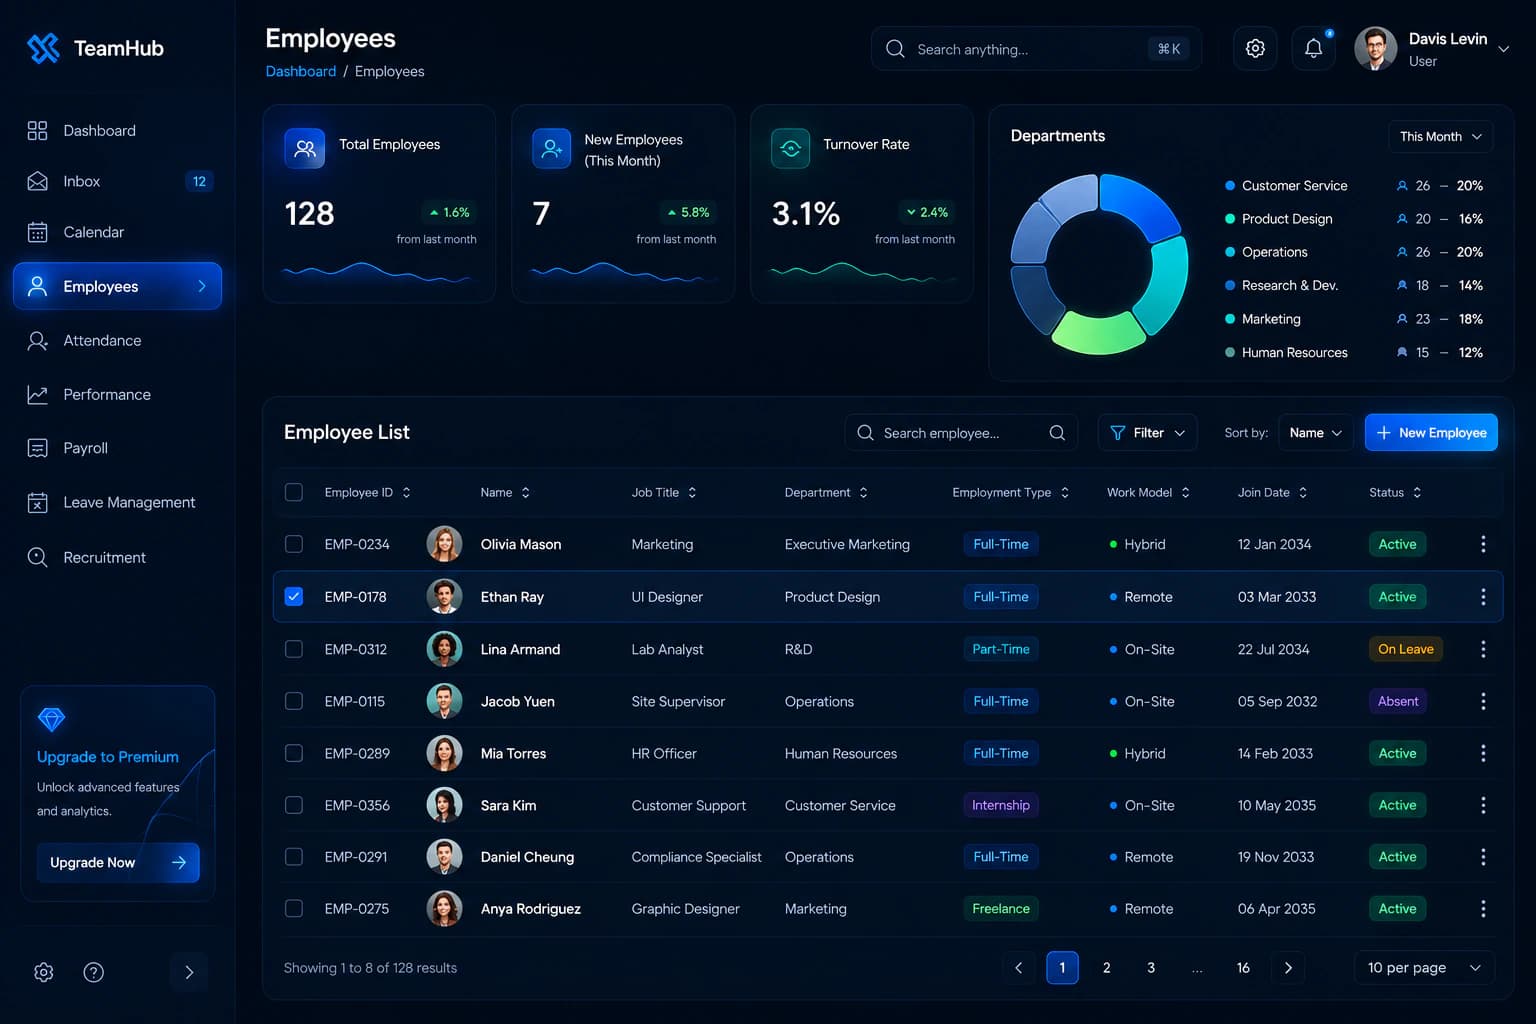Screen dimensions: 1536x1024
Task: Select checkbox for EMP-0312 Lina Armand
Action: (294, 649)
